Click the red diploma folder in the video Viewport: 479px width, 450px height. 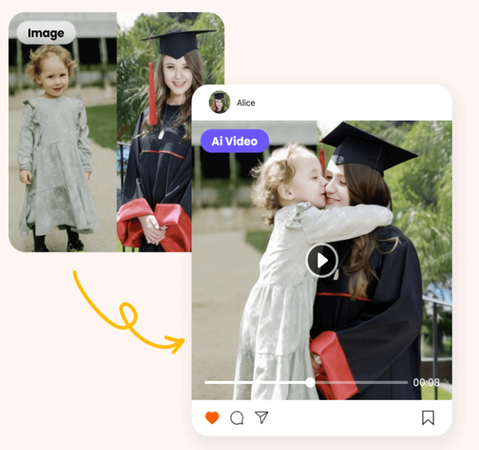click(x=333, y=365)
